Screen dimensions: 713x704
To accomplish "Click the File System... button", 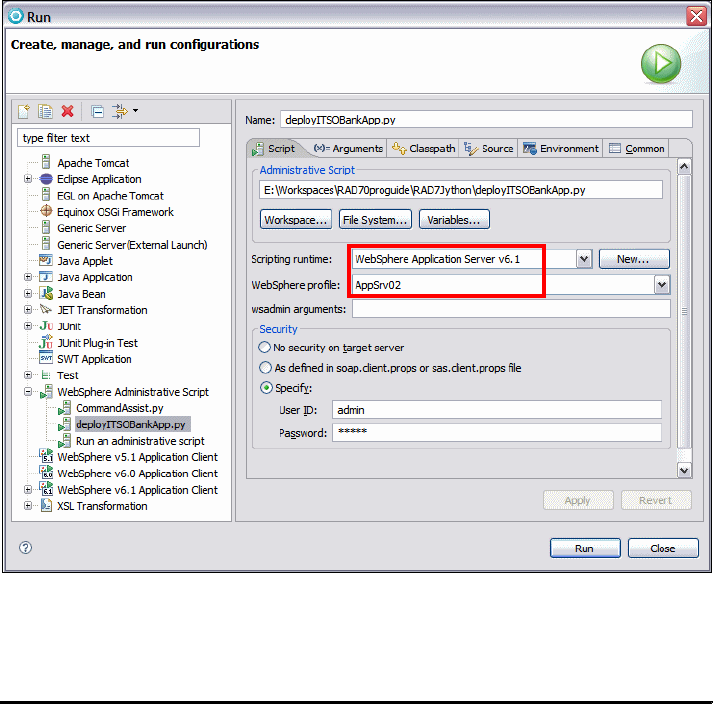I will (x=376, y=220).
